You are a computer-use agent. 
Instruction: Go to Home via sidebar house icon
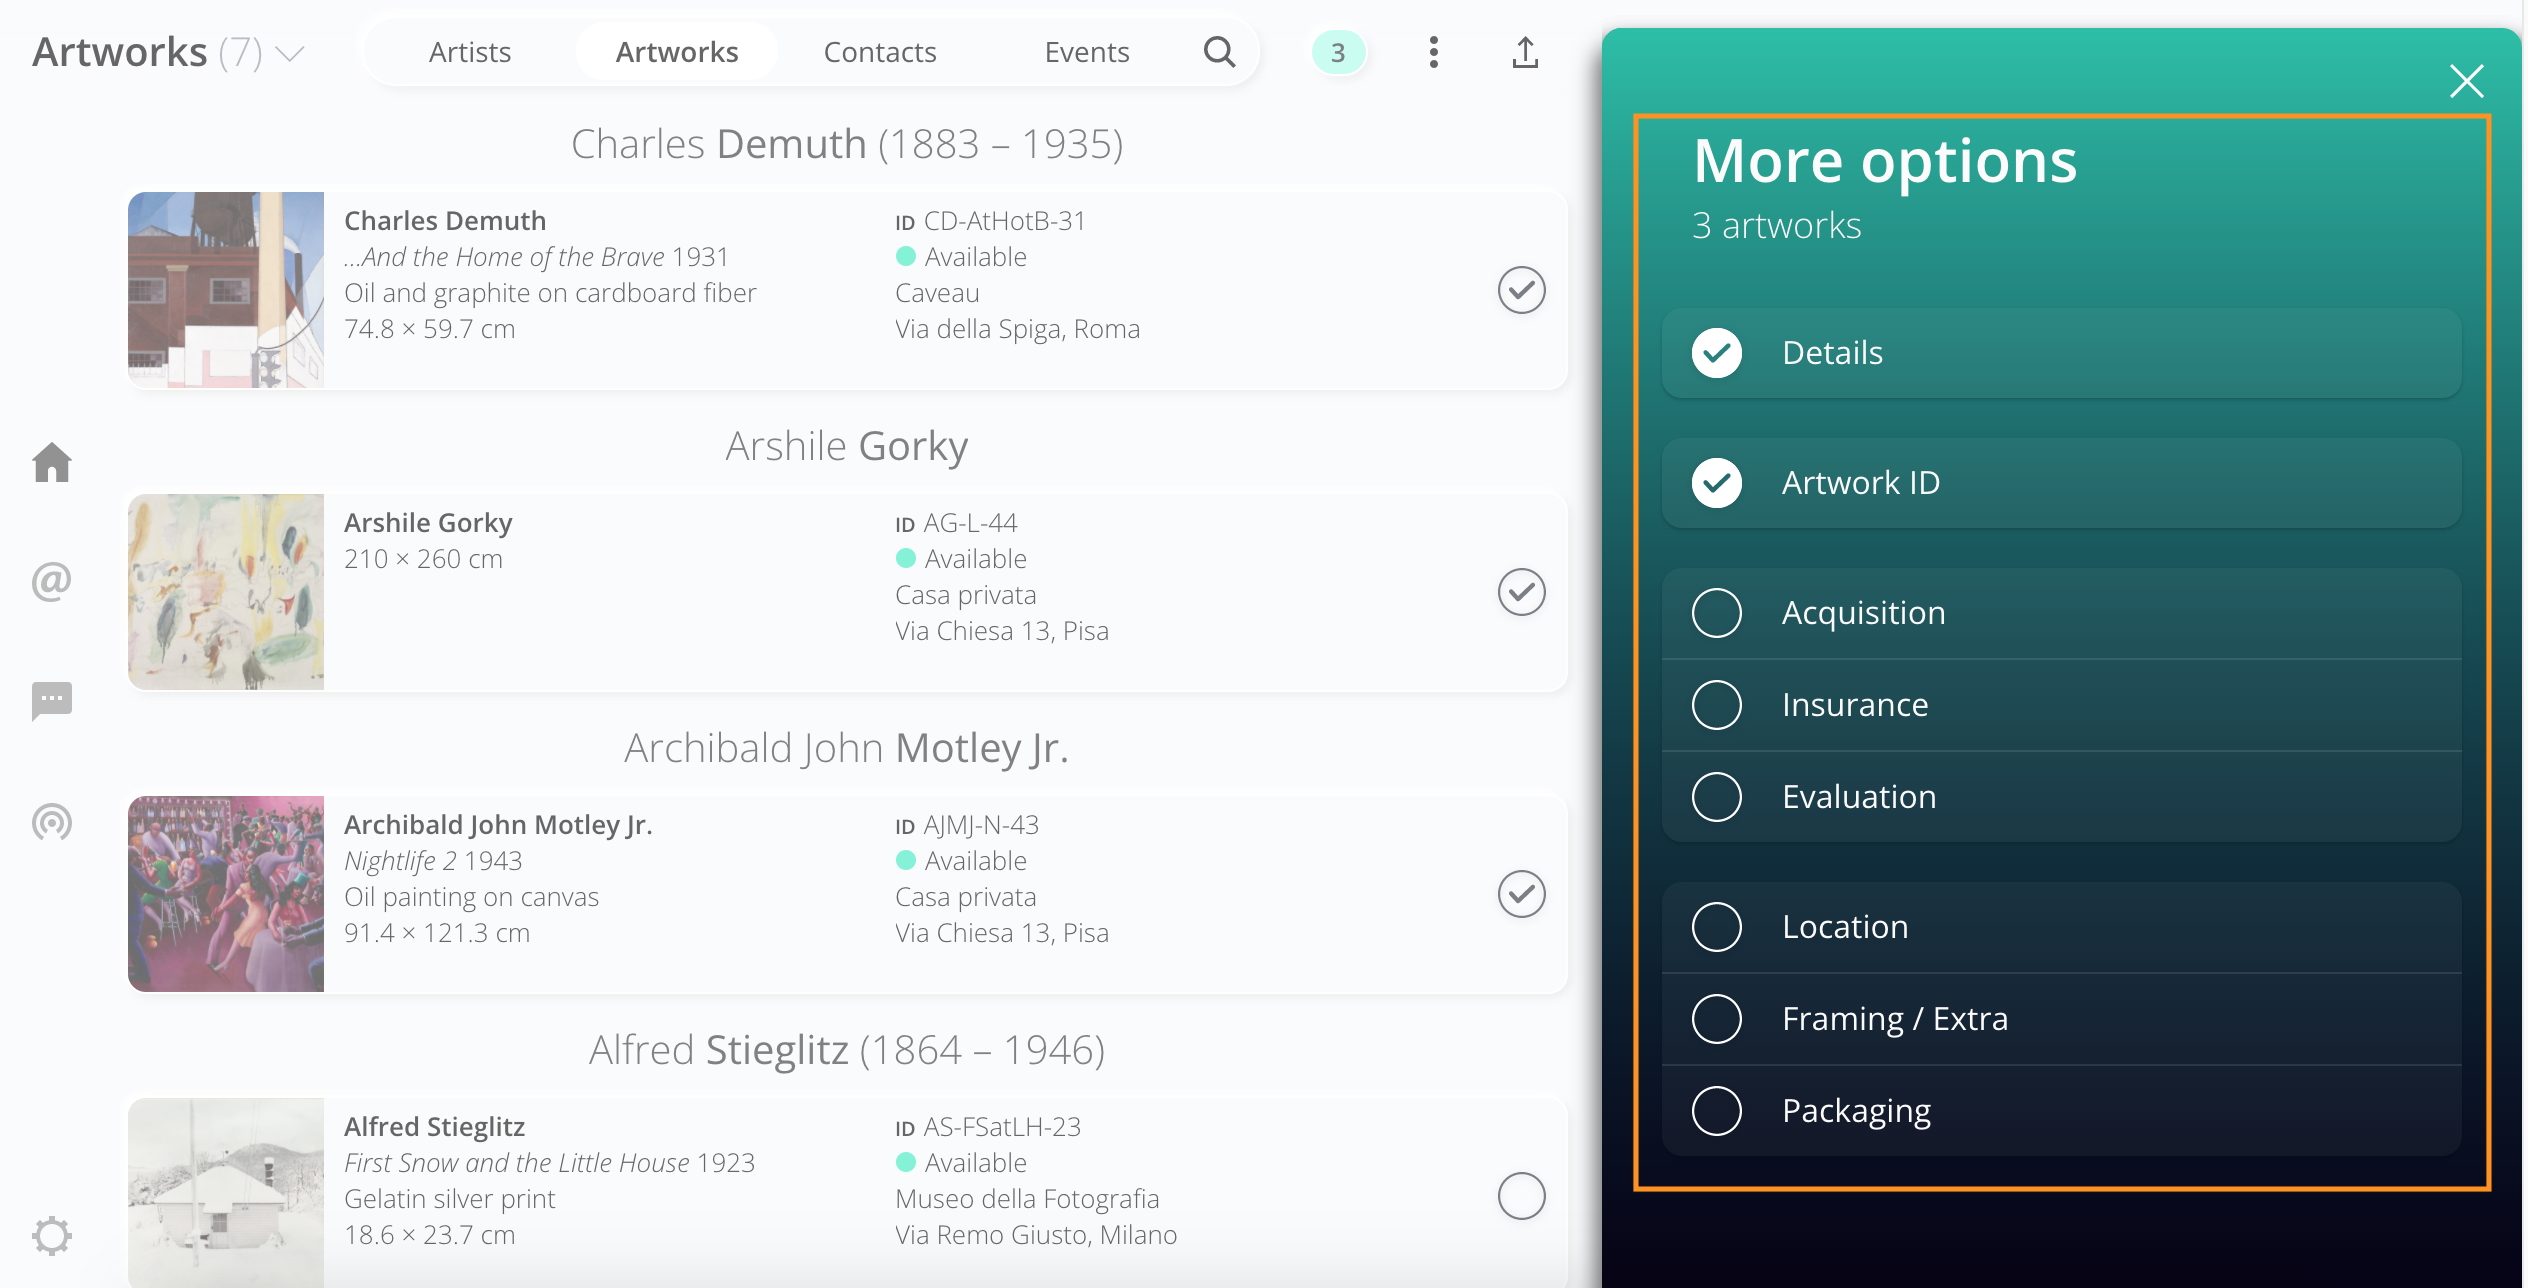coord(52,462)
